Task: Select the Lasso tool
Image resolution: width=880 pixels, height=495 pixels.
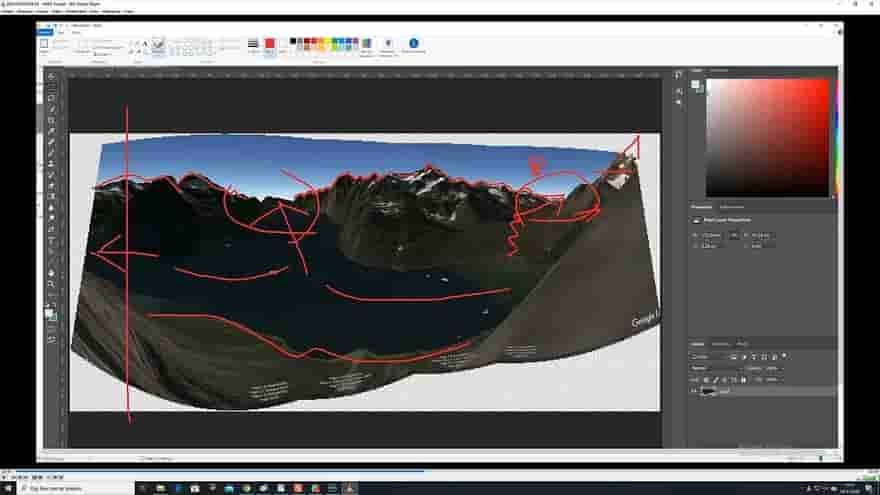Action: tap(51, 98)
